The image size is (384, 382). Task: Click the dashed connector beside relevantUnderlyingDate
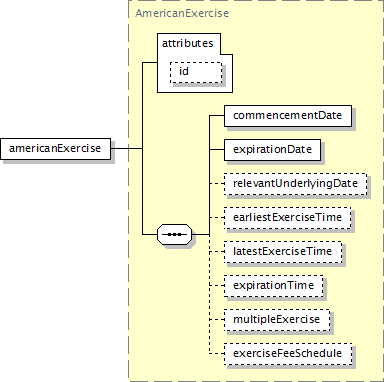(x=217, y=183)
